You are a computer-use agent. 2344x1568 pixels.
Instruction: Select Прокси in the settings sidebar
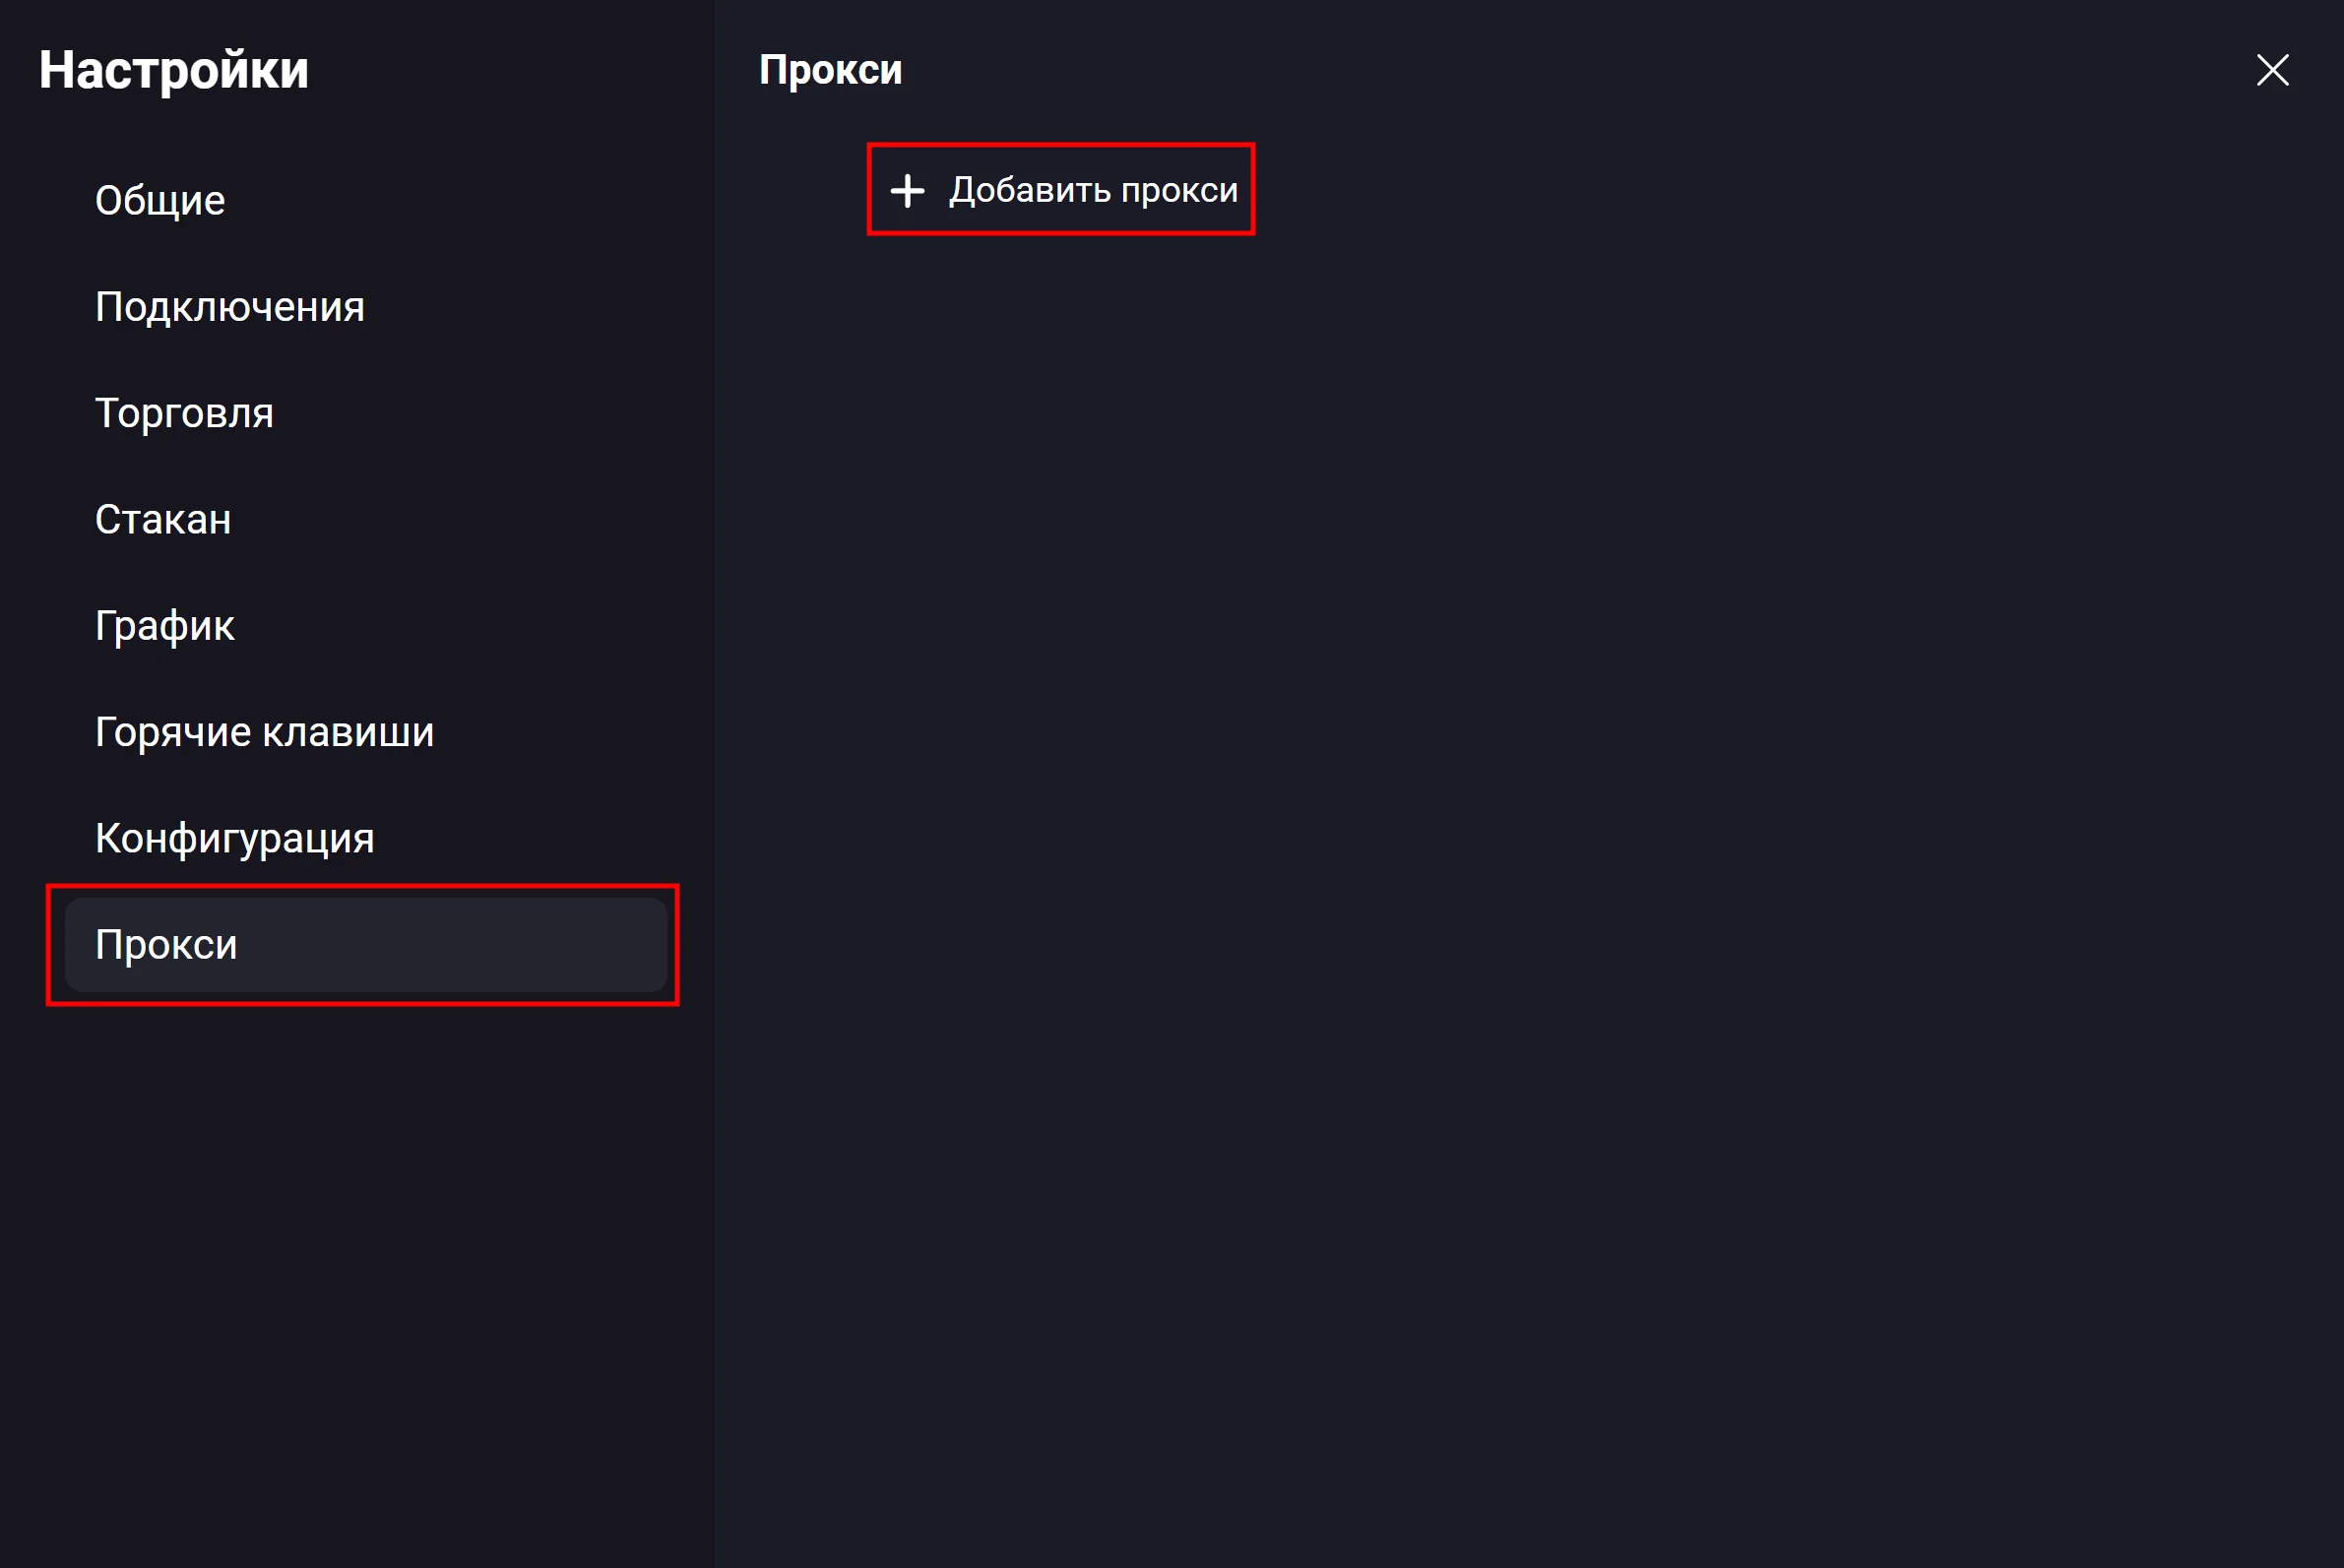pyautogui.click(x=166, y=945)
